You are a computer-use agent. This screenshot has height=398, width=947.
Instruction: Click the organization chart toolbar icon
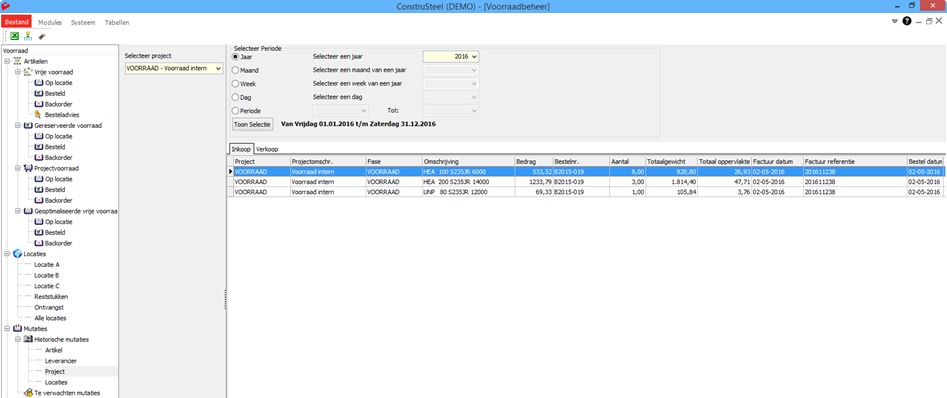point(28,36)
